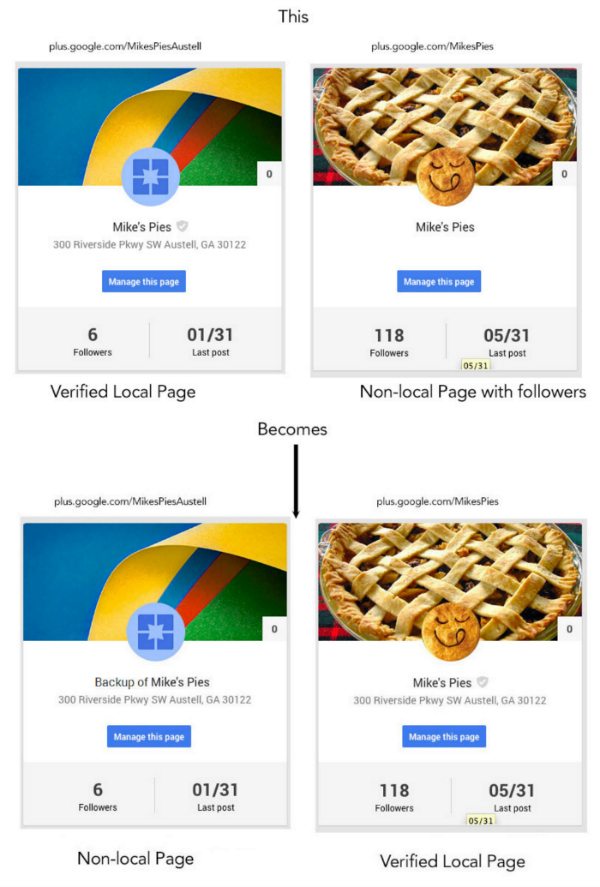Click the smiley pie avatar on the top-right card
This screenshot has height=887, width=600.
(x=445, y=177)
